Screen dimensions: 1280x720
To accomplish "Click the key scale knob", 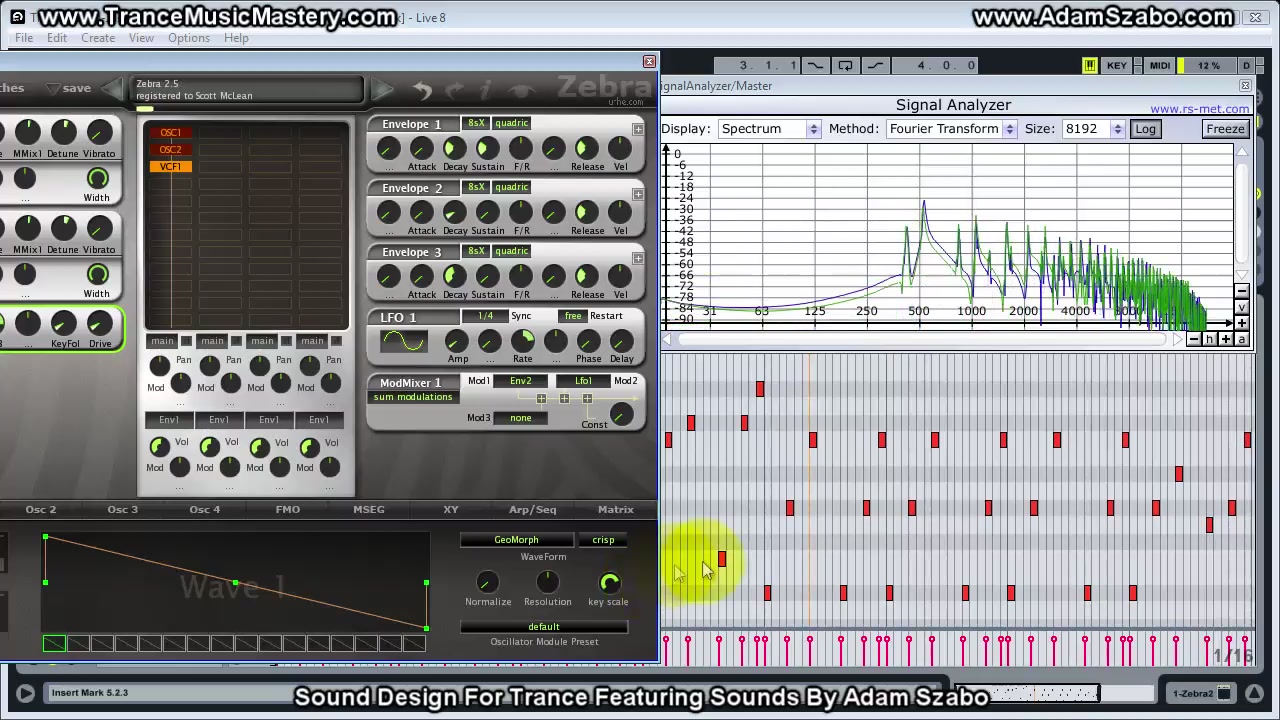I will coord(609,583).
